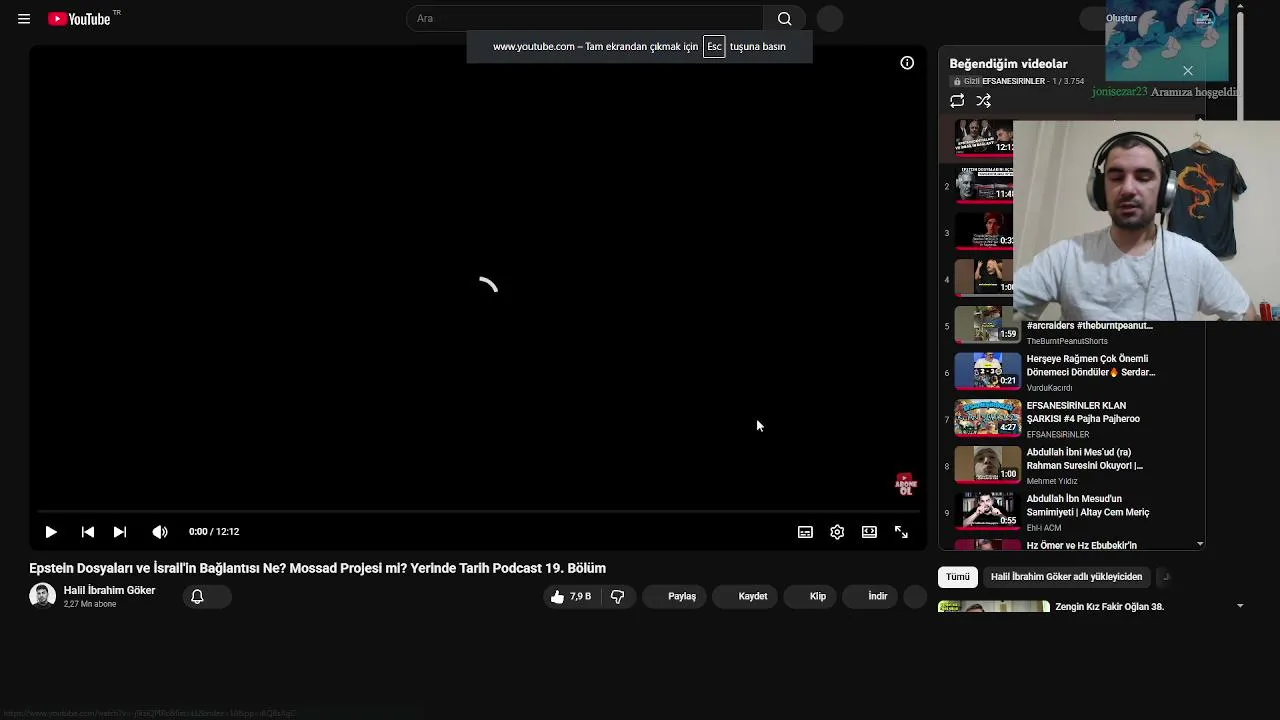Open playlist item 7 thumbnail 4:27

(x=987, y=417)
